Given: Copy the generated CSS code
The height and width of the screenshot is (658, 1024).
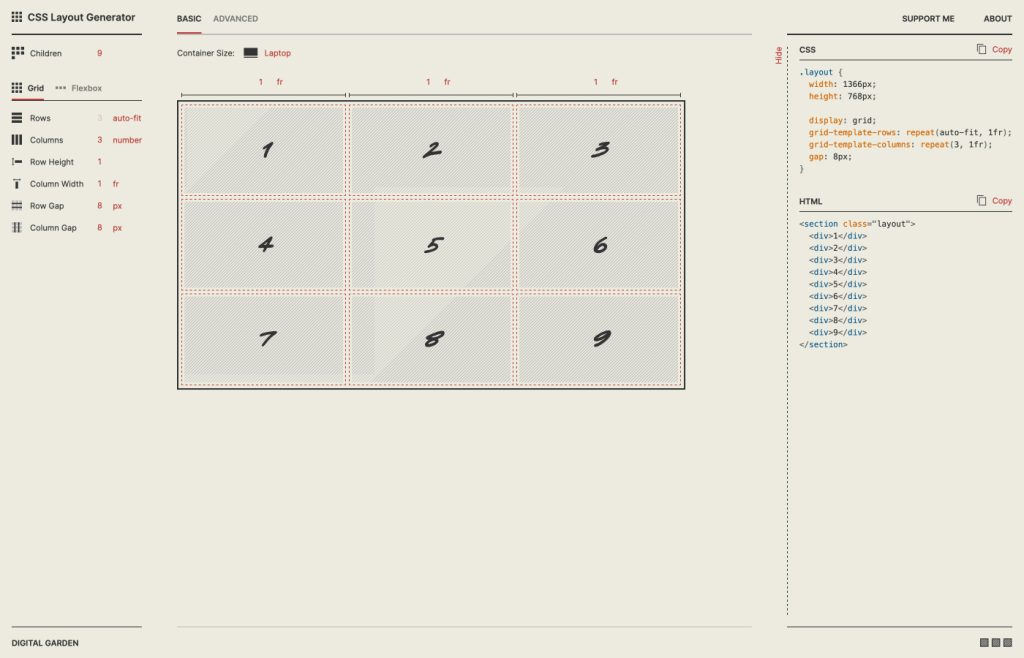Looking at the screenshot, I should (996, 49).
